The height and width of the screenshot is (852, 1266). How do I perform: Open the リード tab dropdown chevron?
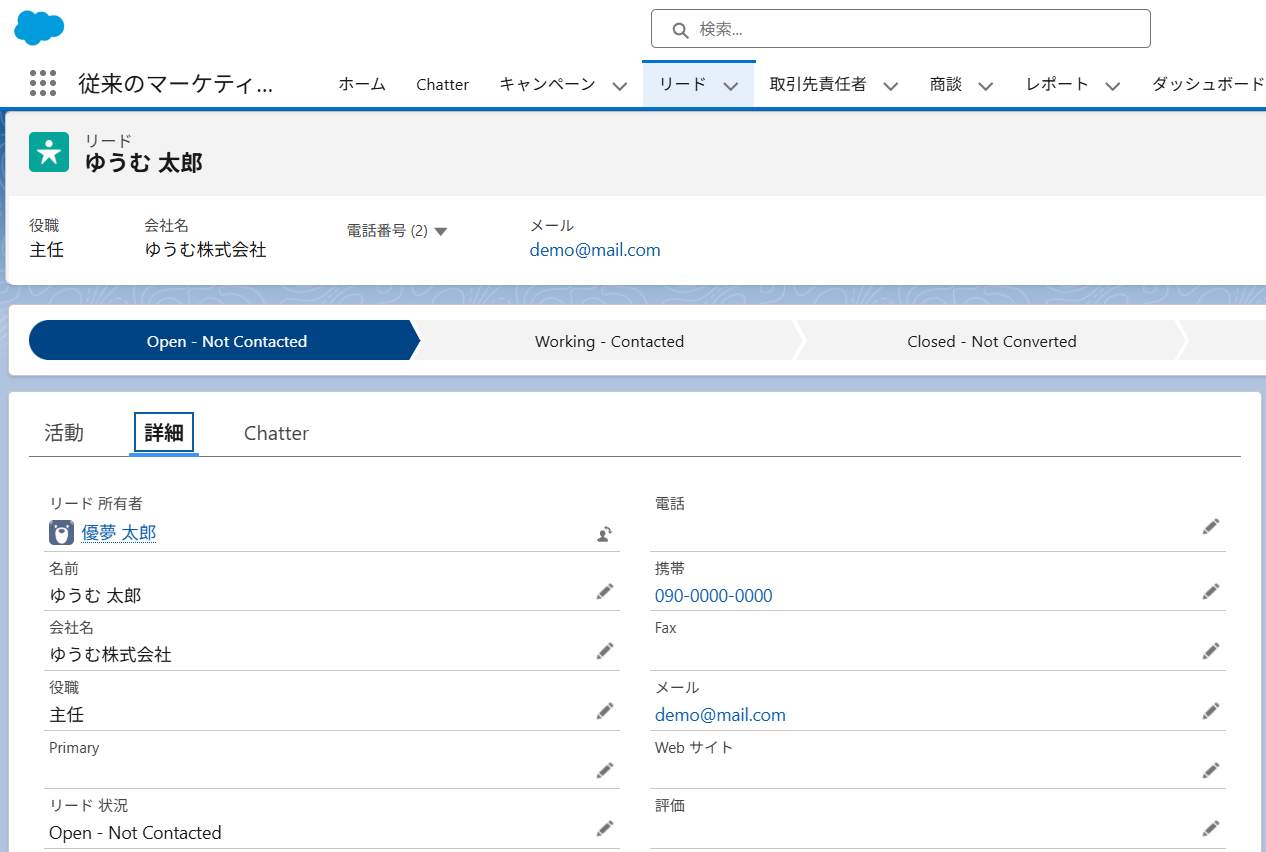[731, 86]
